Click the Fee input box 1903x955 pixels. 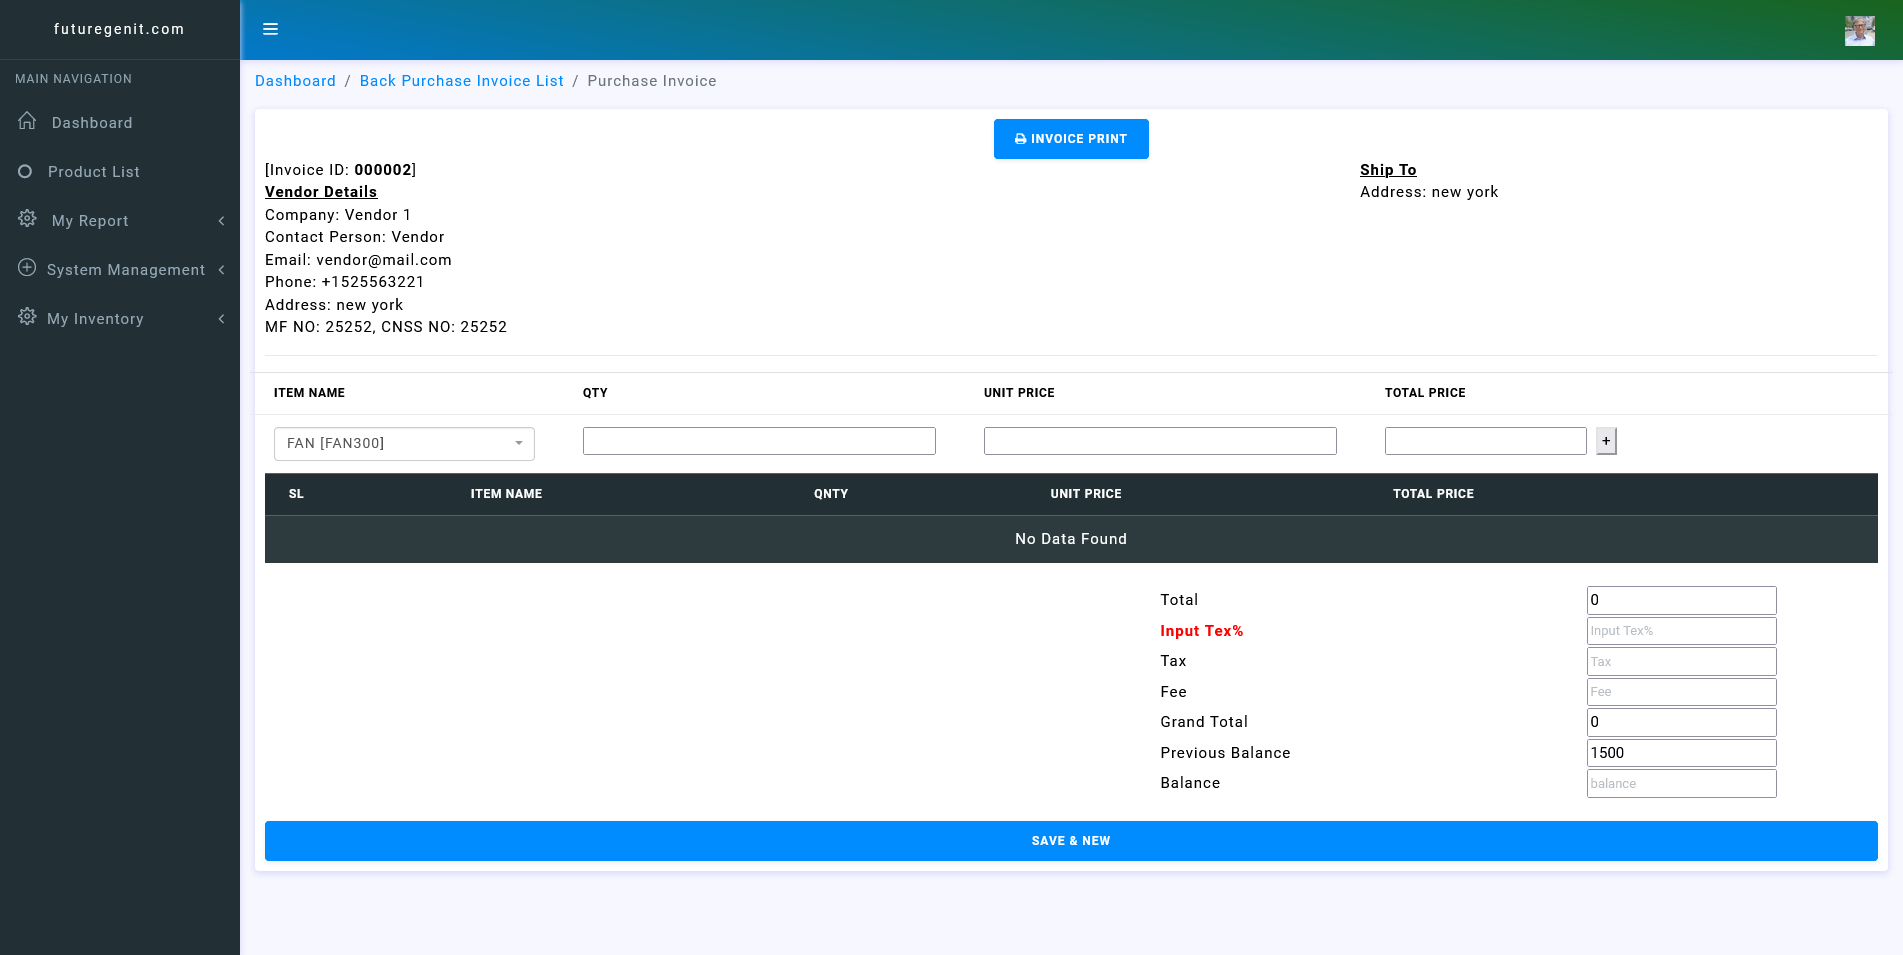(1681, 692)
